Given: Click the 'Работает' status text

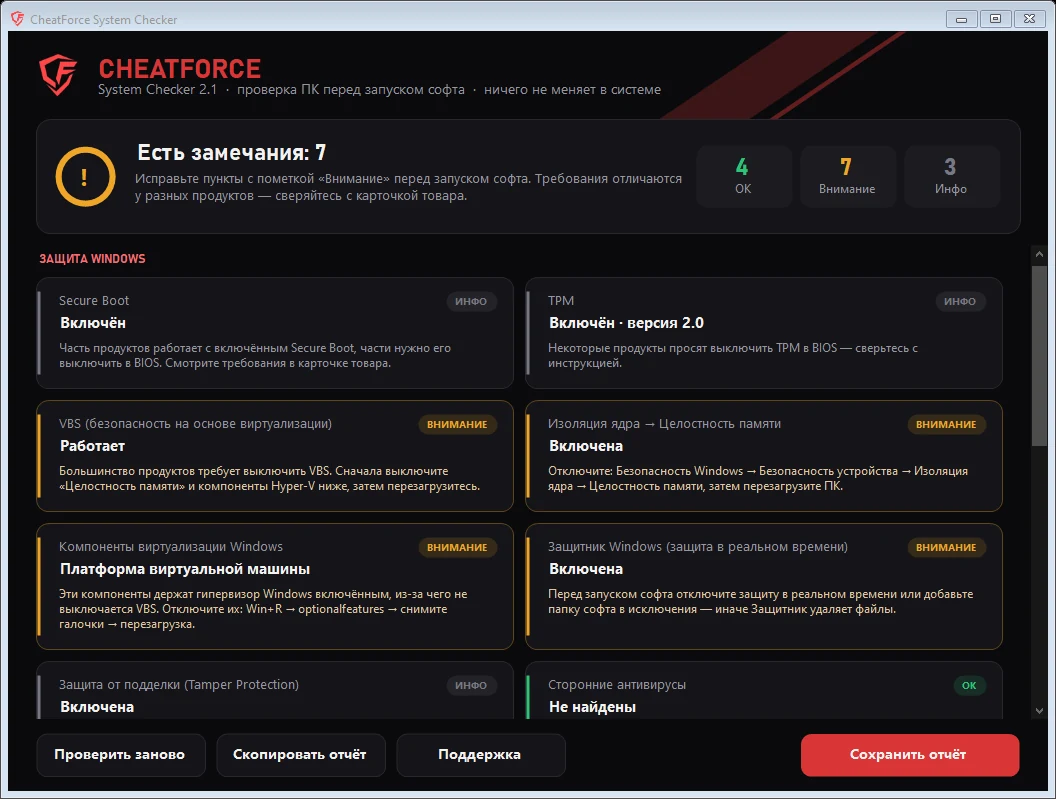Looking at the screenshot, I should (92, 446).
